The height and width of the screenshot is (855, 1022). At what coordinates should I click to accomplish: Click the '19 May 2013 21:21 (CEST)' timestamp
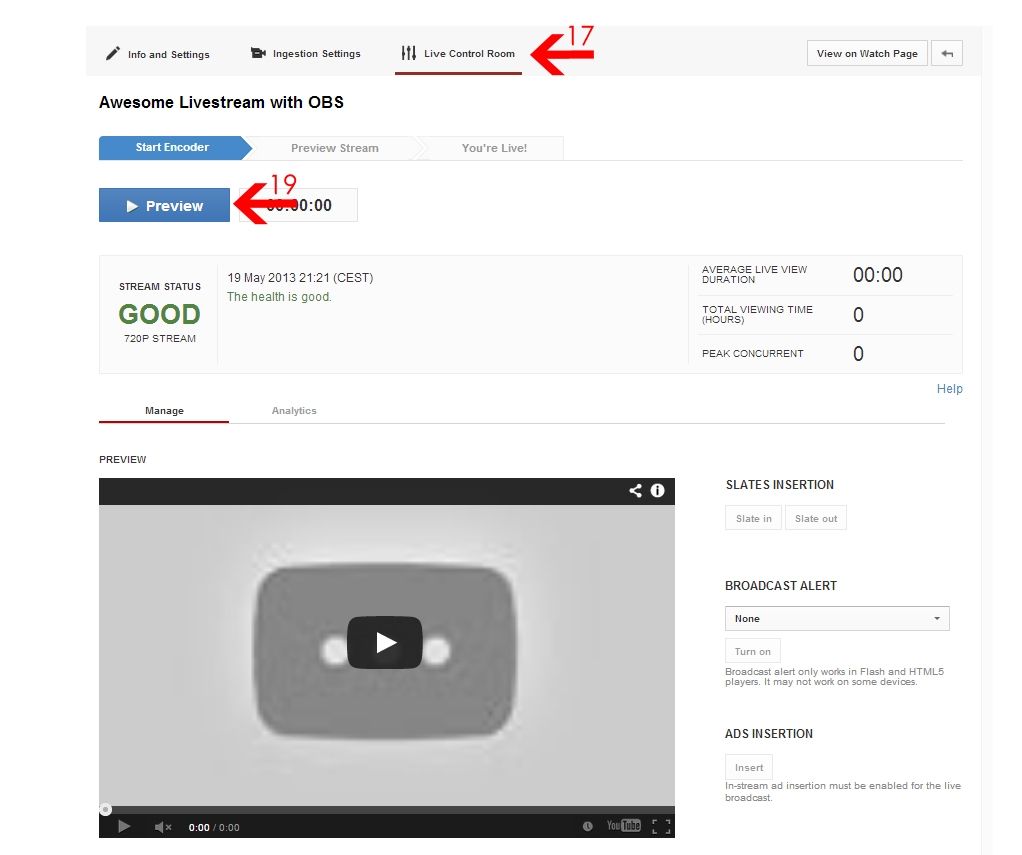(300, 278)
